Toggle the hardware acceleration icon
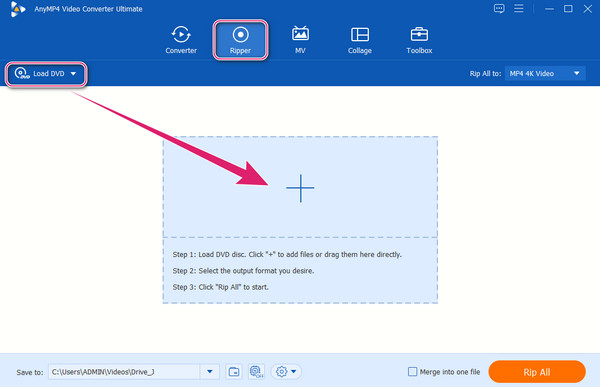The height and width of the screenshot is (387, 600). pos(256,372)
